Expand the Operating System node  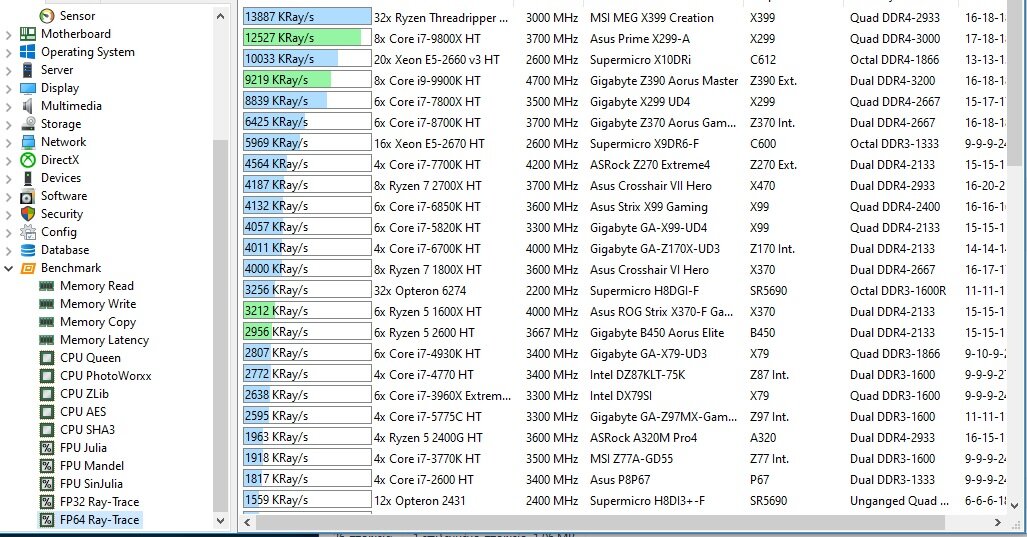pos(9,52)
